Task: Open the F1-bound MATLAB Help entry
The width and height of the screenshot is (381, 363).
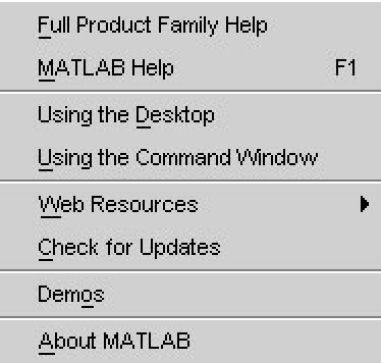Action: pos(190,68)
